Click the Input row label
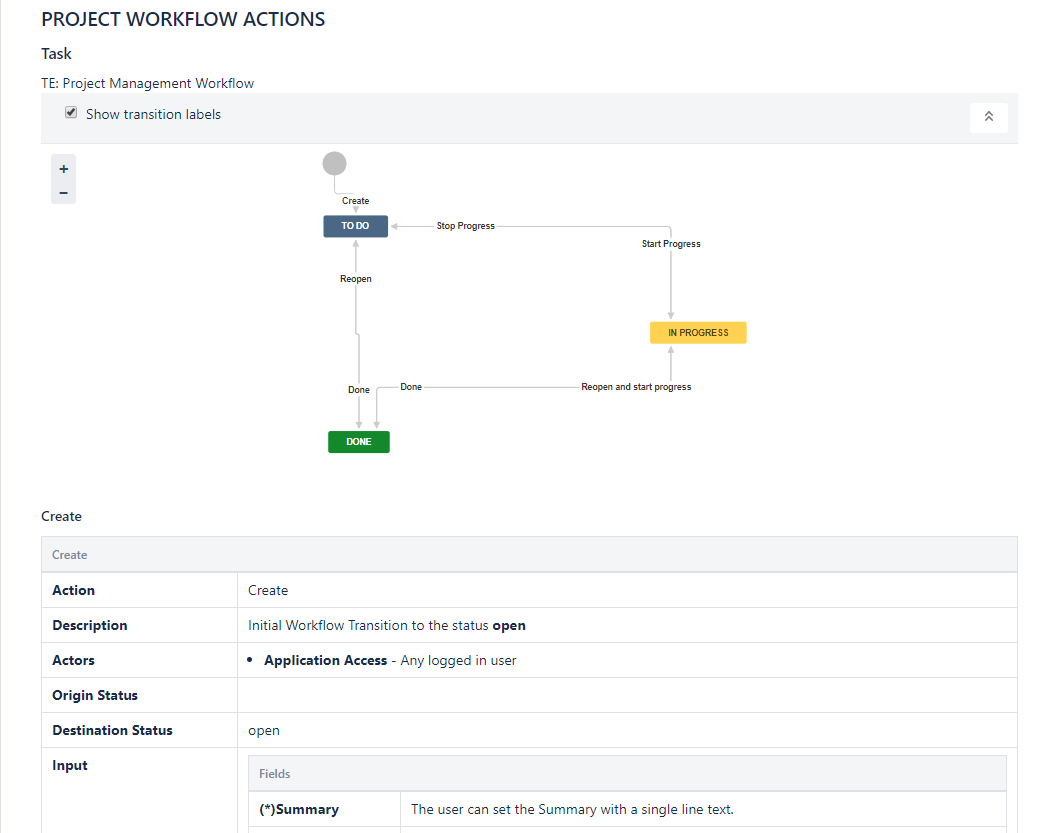Screen dimensions: 1045x833 pyautogui.click(x=69, y=765)
